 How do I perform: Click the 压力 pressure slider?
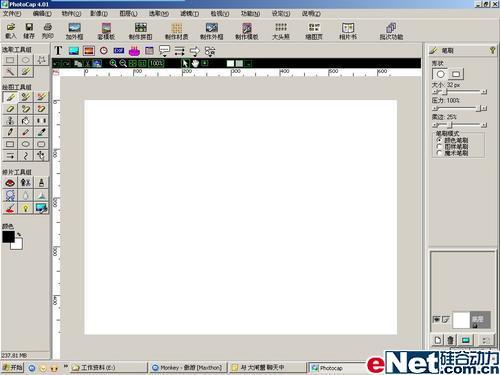(460, 108)
